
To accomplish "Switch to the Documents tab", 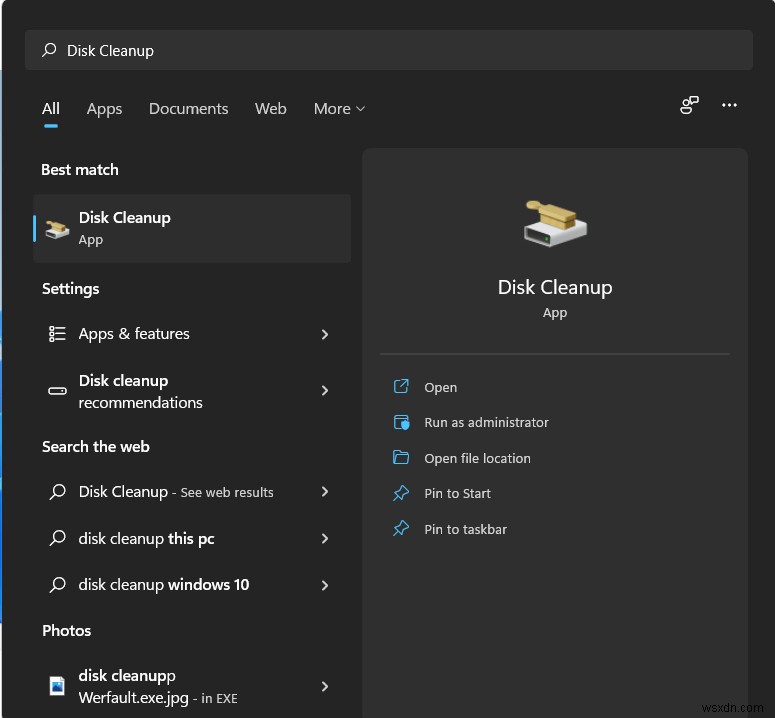I will coord(188,109).
